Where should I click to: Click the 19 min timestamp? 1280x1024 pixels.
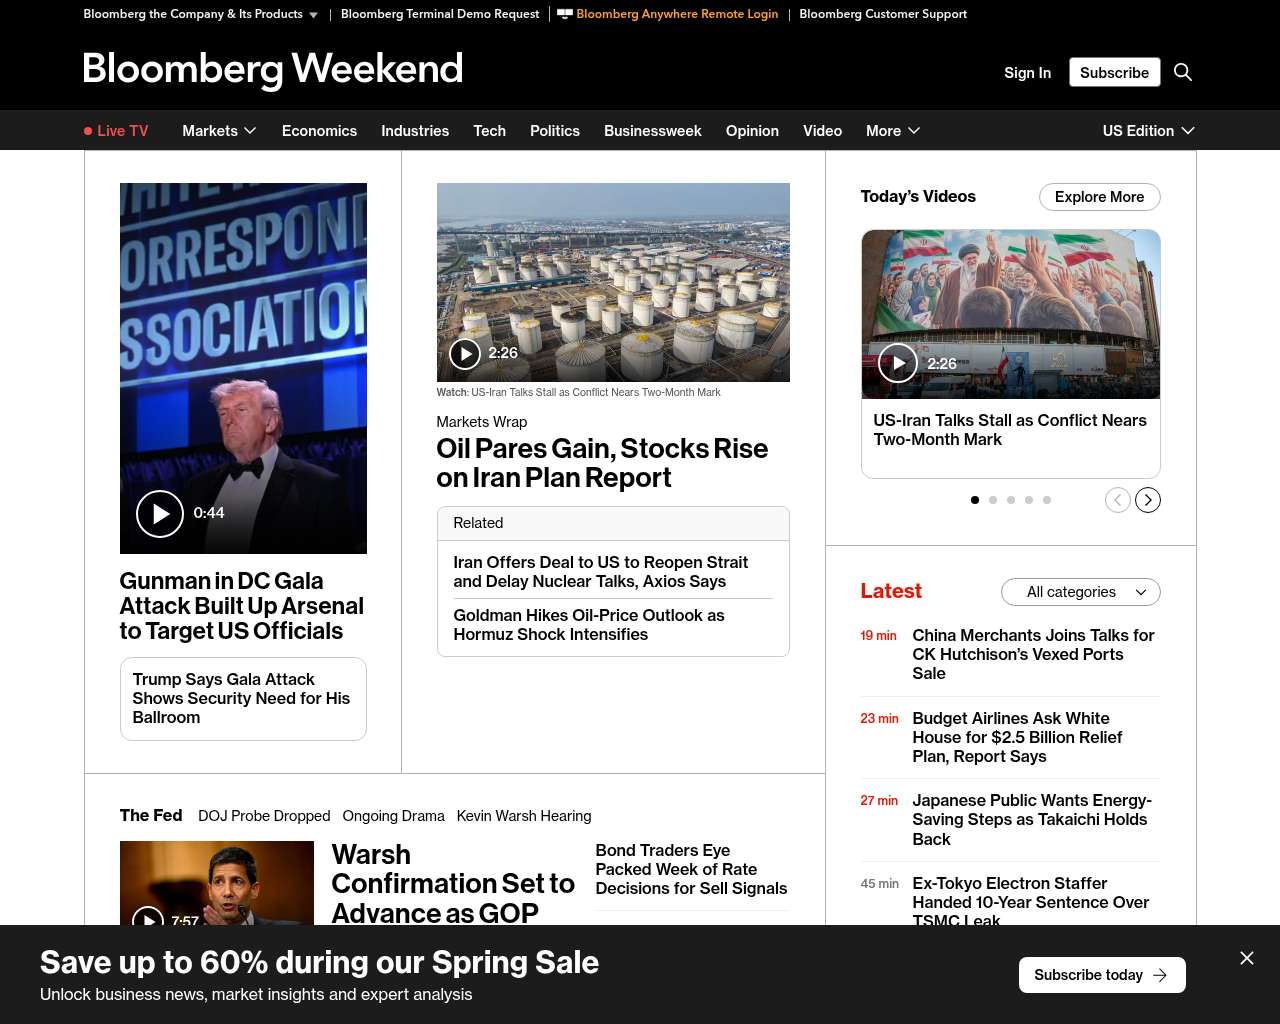tap(878, 635)
